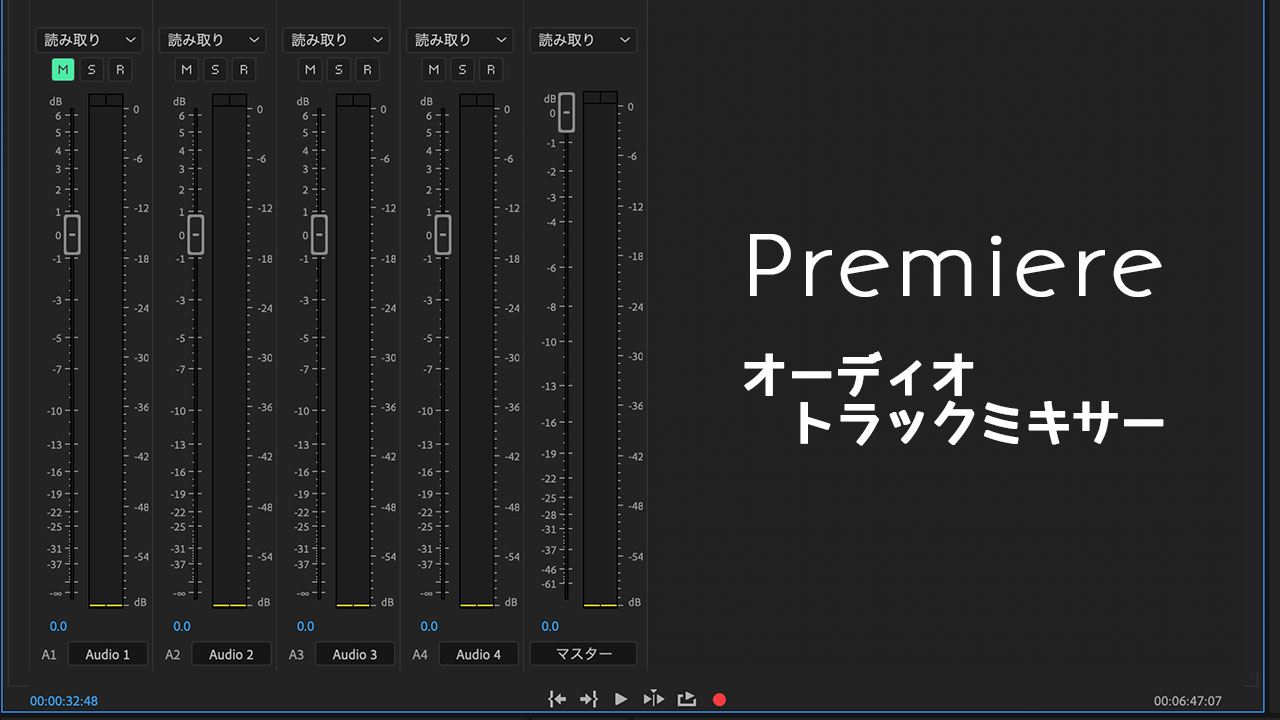This screenshot has width=1280, height=720.
Task: Click Play In to Out icon
Action: [654, 699]
